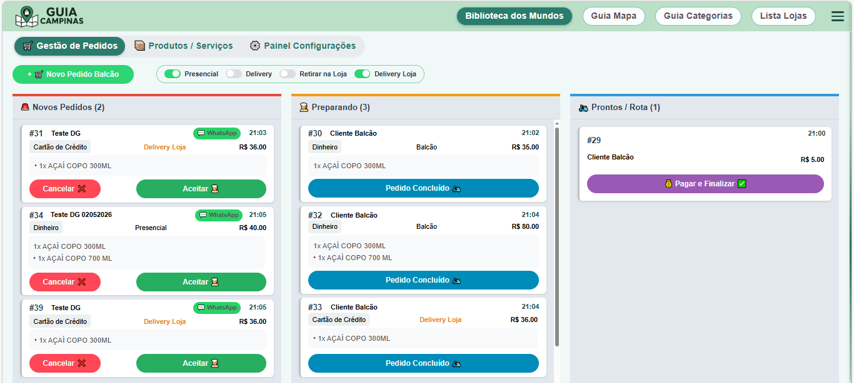Open the Gestão de Pedidos tab
854x383 pixels.
coord(70,46)
